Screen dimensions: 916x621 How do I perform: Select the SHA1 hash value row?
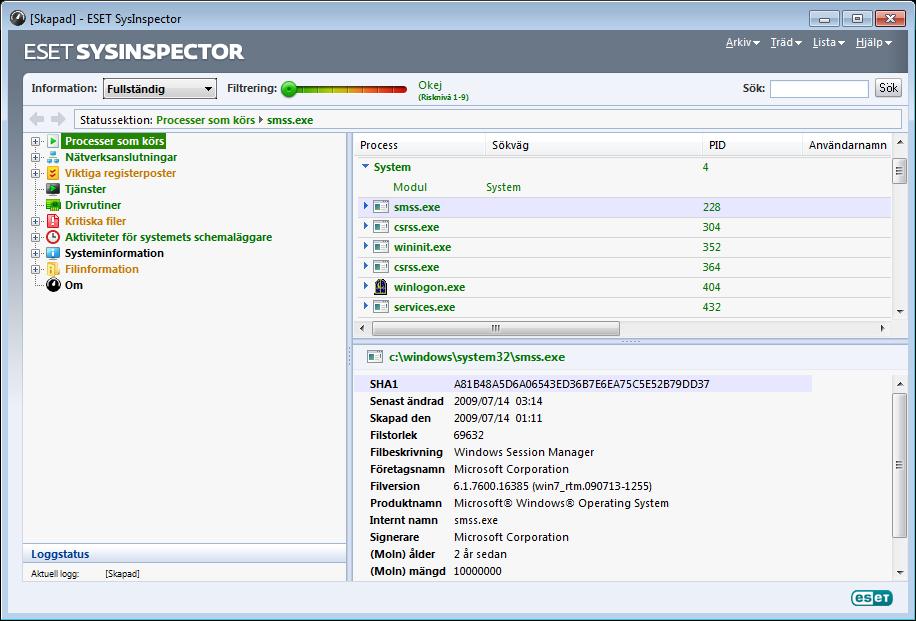[x=583, y=384]
